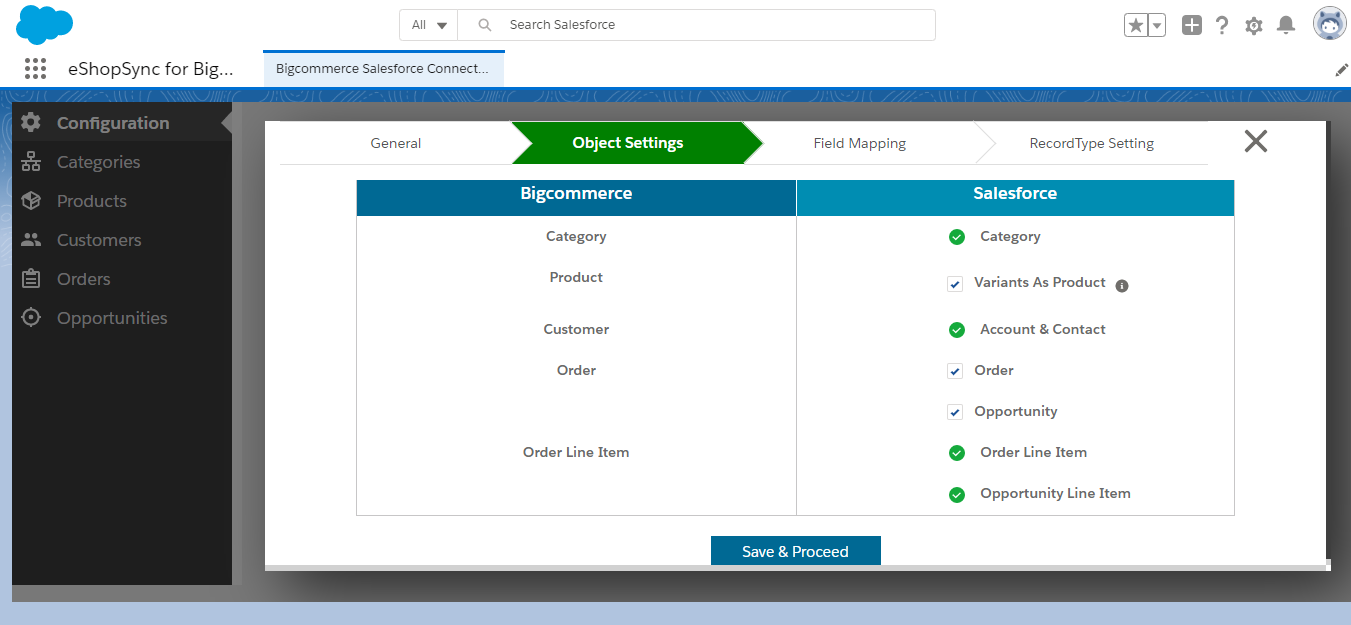
Task: Open the Setup gear icon
Action: (x=1254, y=26)
